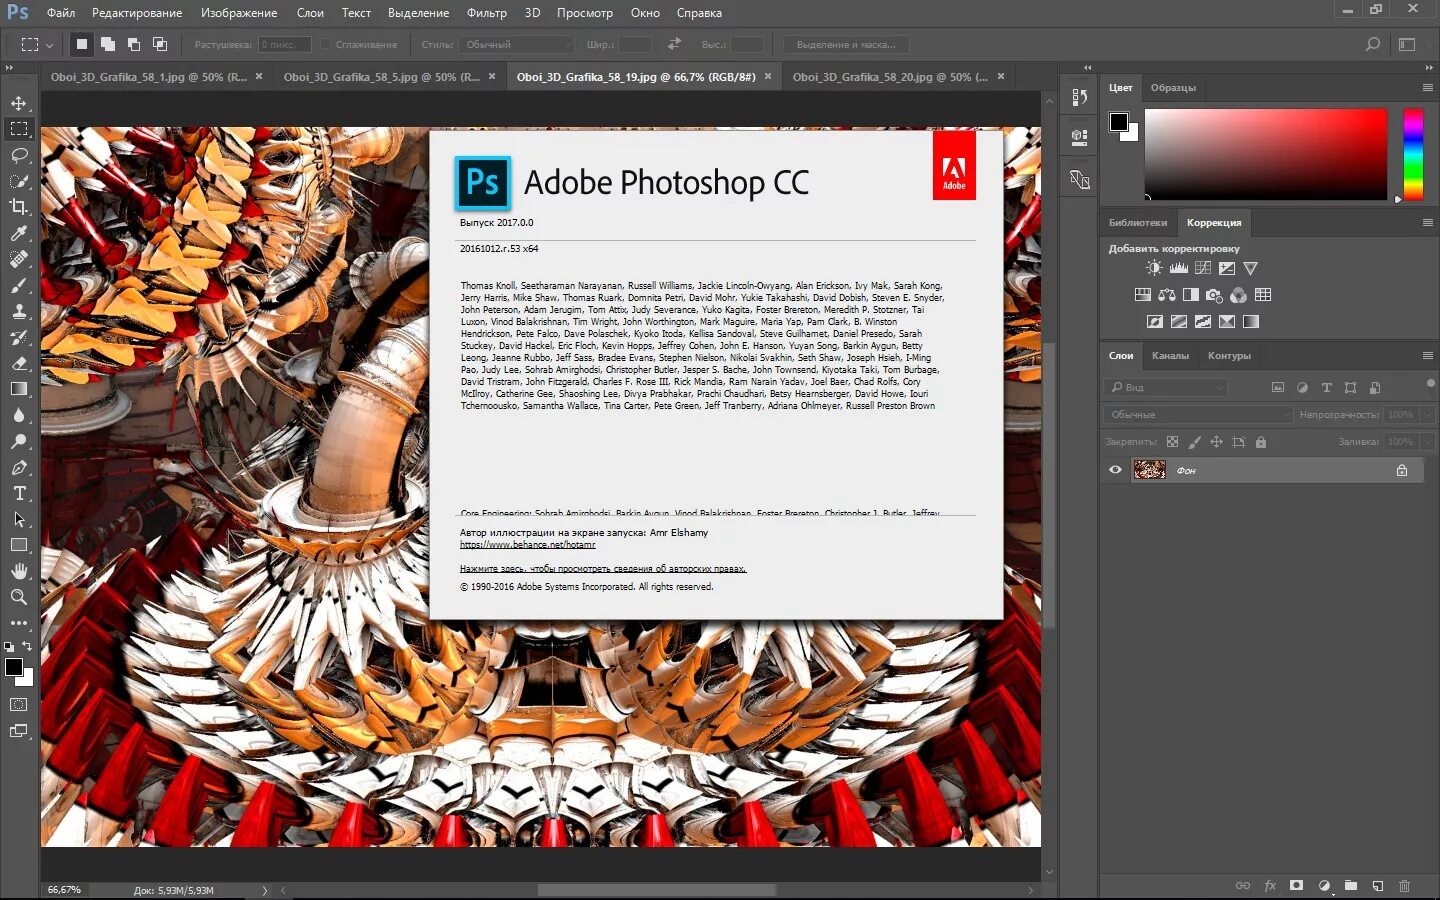Swap the Шир. and Выс. values
Viewport: 1440px width, 900px height.
674,44
